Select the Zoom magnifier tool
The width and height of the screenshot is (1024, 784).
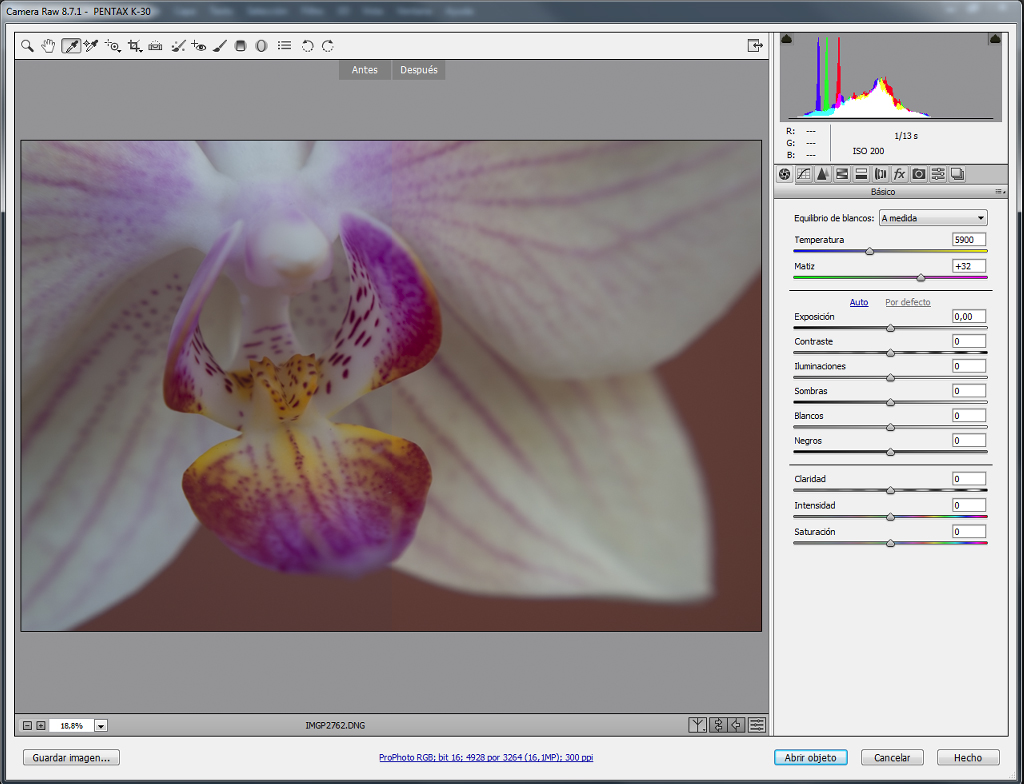point(27,46)
